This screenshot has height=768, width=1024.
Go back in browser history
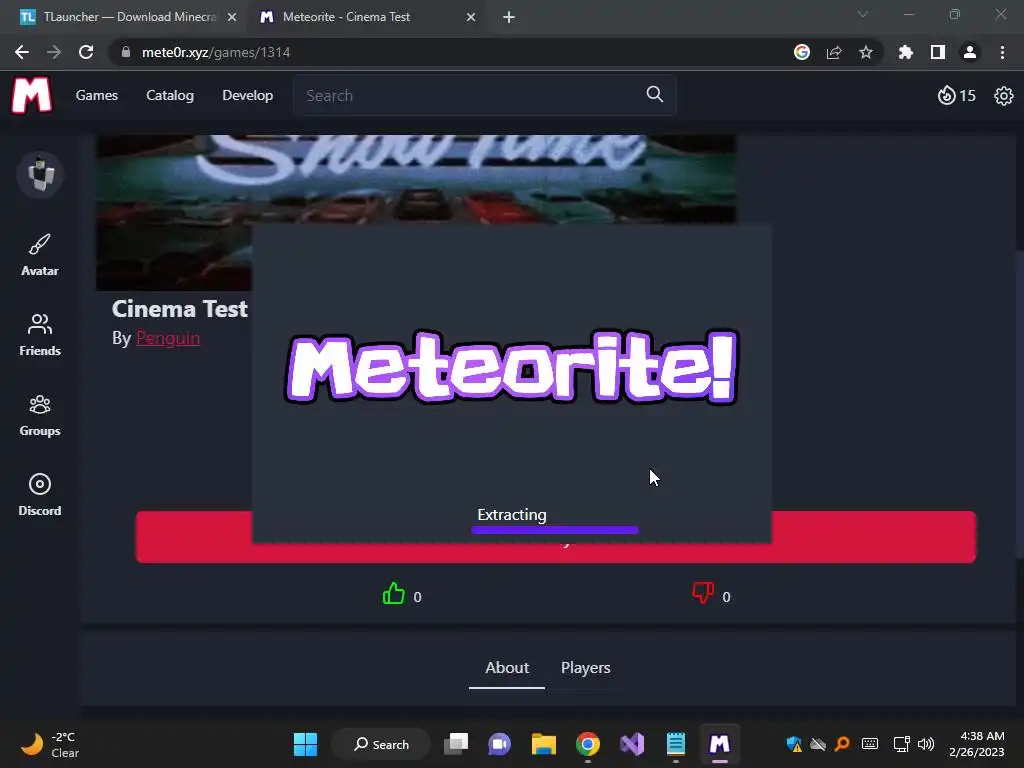click(x=22, y=52)
